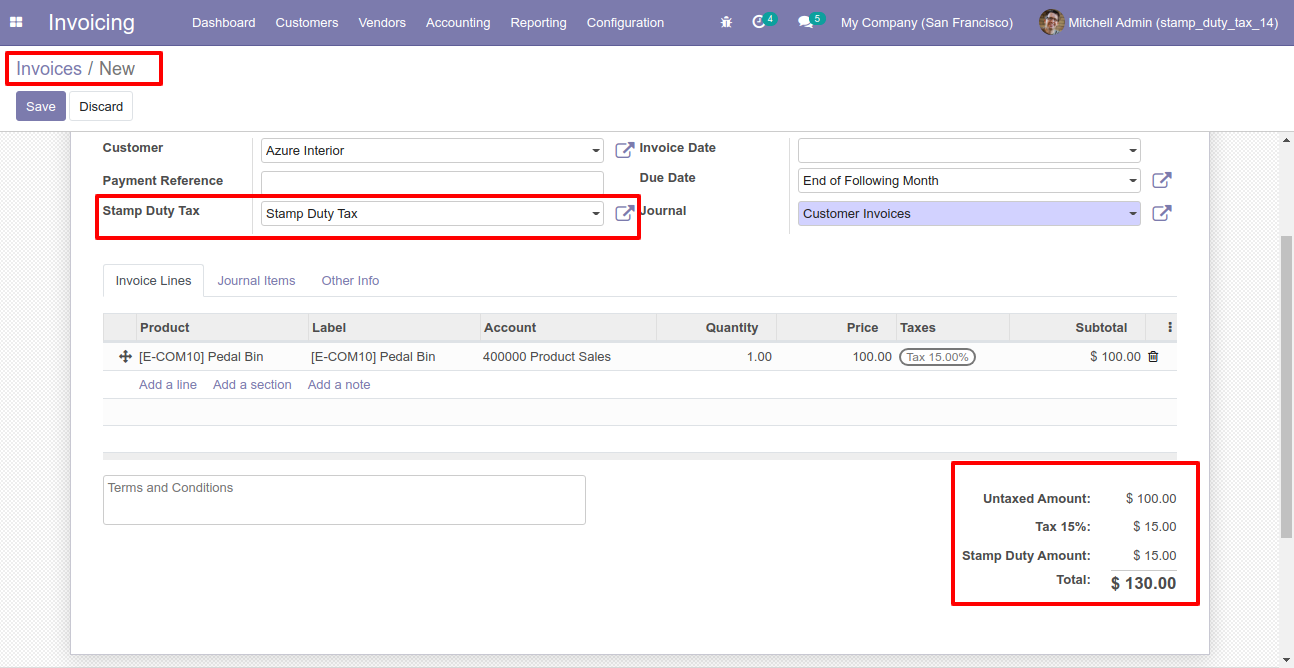This screenshot has height=668, width=1294.
Task: Open optional columns kebab menu
Action: (1170, 327)
